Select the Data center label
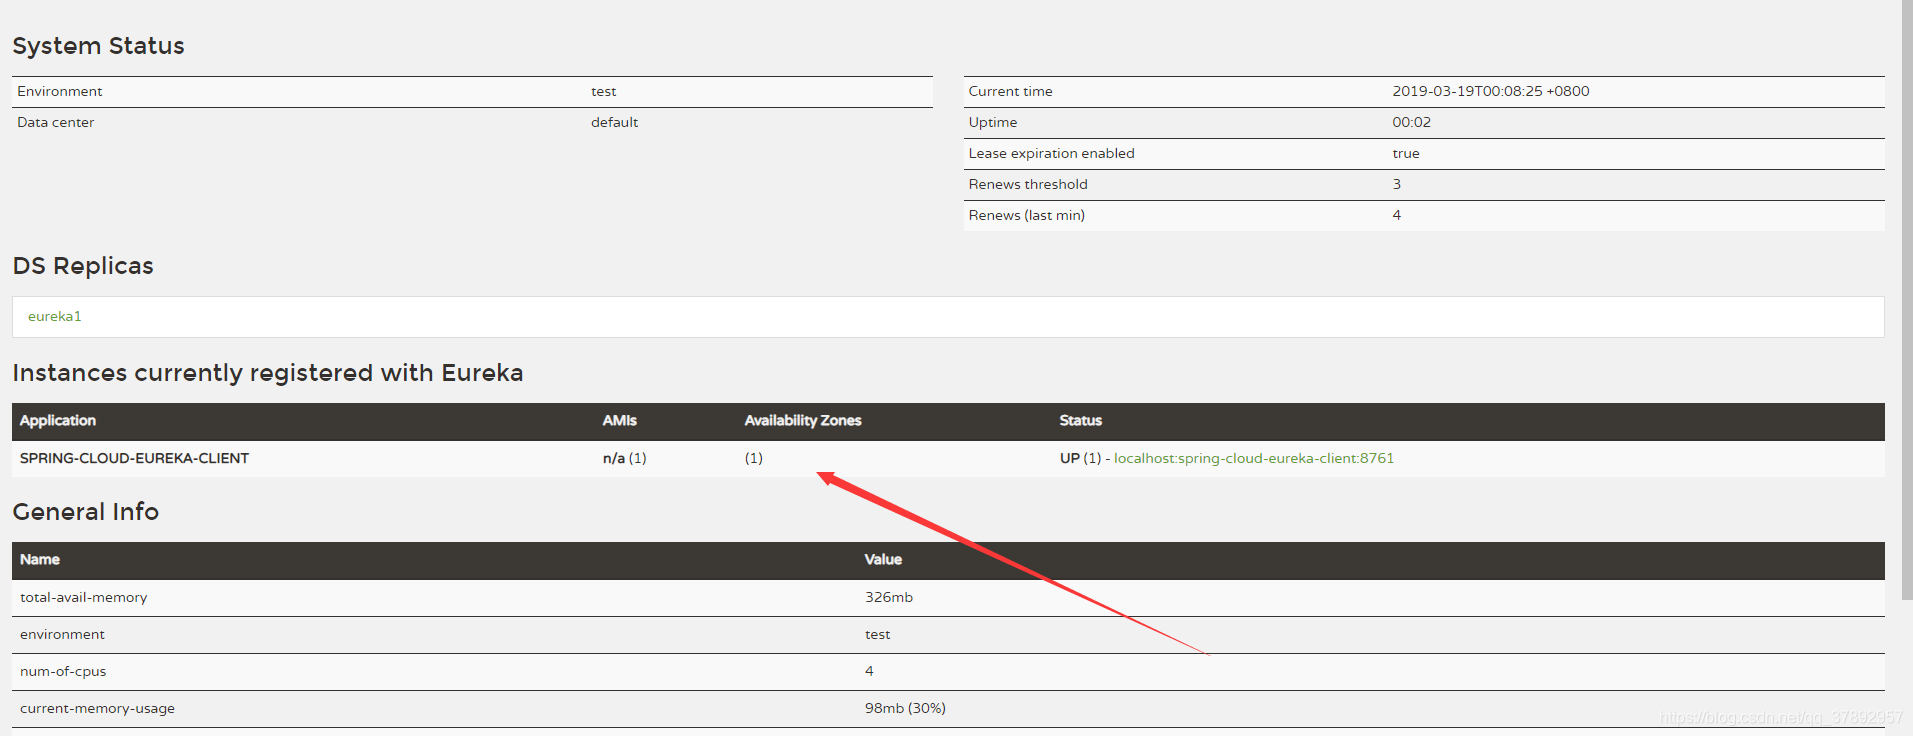This screenshot has height=736, width=1913. [x=56, y=122]
